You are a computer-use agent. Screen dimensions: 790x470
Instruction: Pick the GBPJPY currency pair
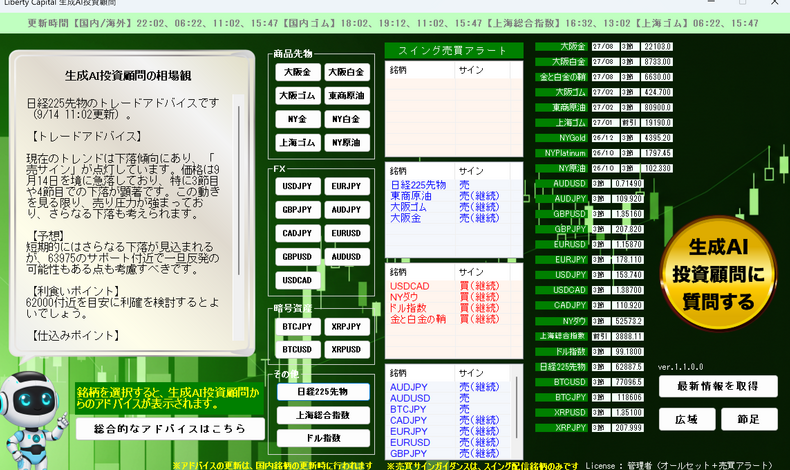[297, 210]
